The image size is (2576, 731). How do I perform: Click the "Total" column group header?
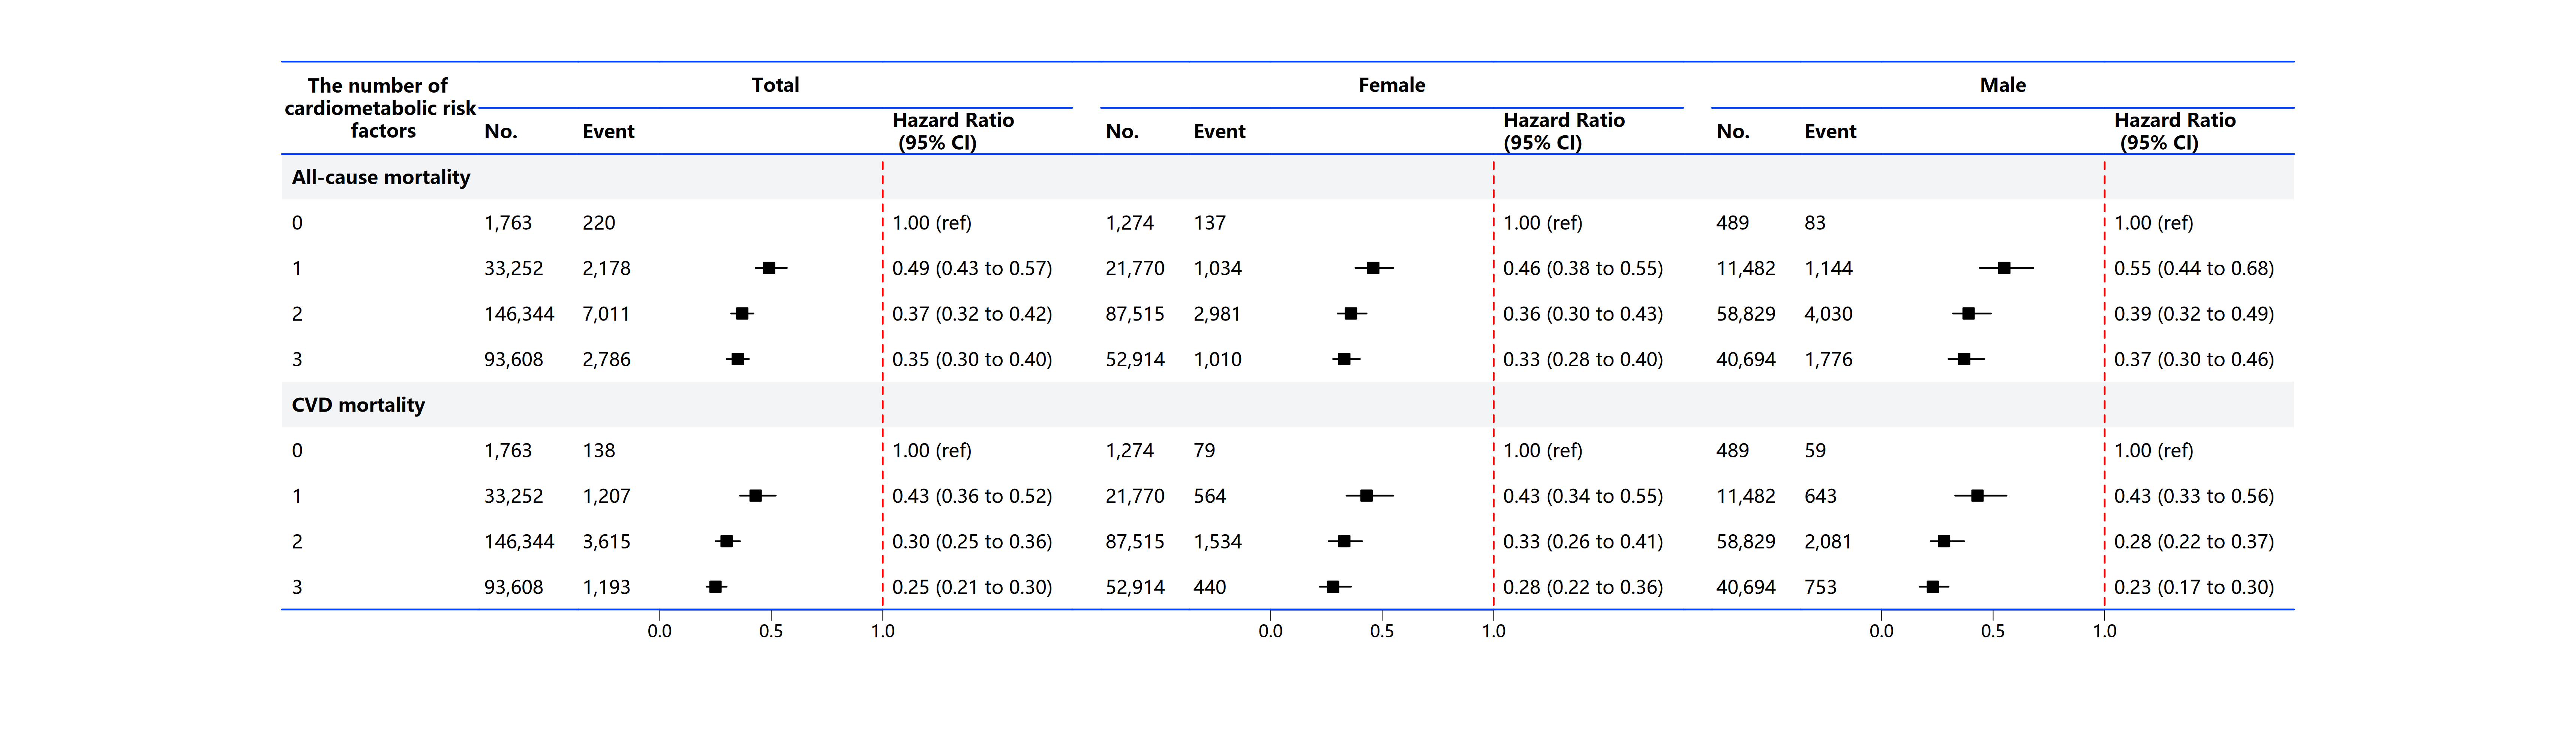point(775,85)
